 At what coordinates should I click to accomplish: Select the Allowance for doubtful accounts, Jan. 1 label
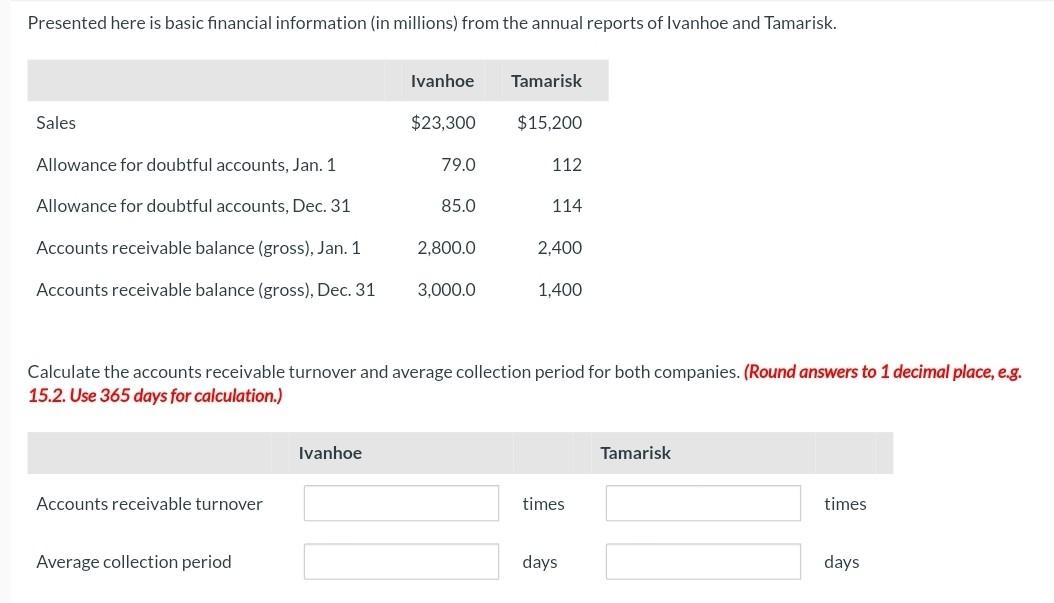(185, 164)
